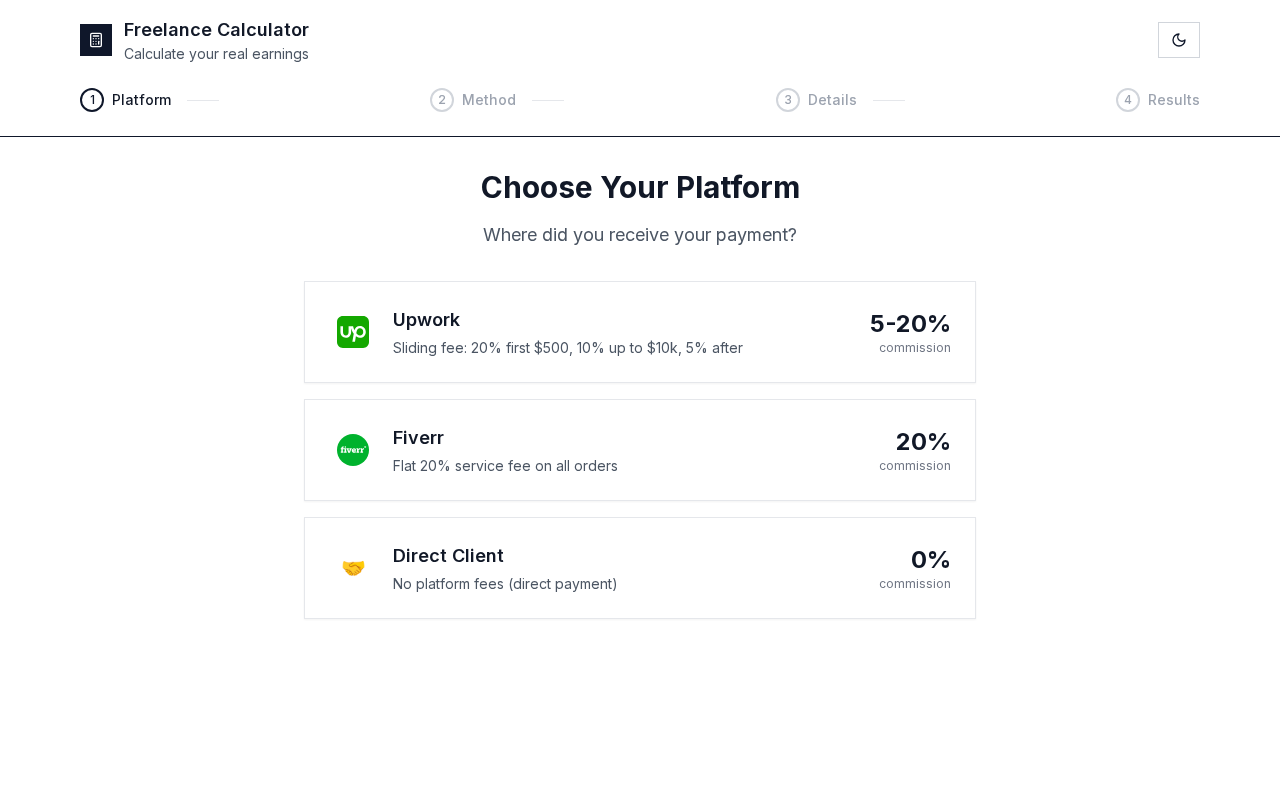The width and height of the screenshot is (1280, 800).
Task: Click the 20% commission value for Fiverr
Action: [x=923, y=442]
